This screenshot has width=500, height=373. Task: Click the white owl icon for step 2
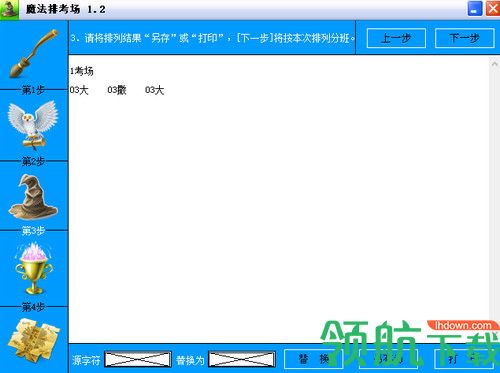point(33,125)
